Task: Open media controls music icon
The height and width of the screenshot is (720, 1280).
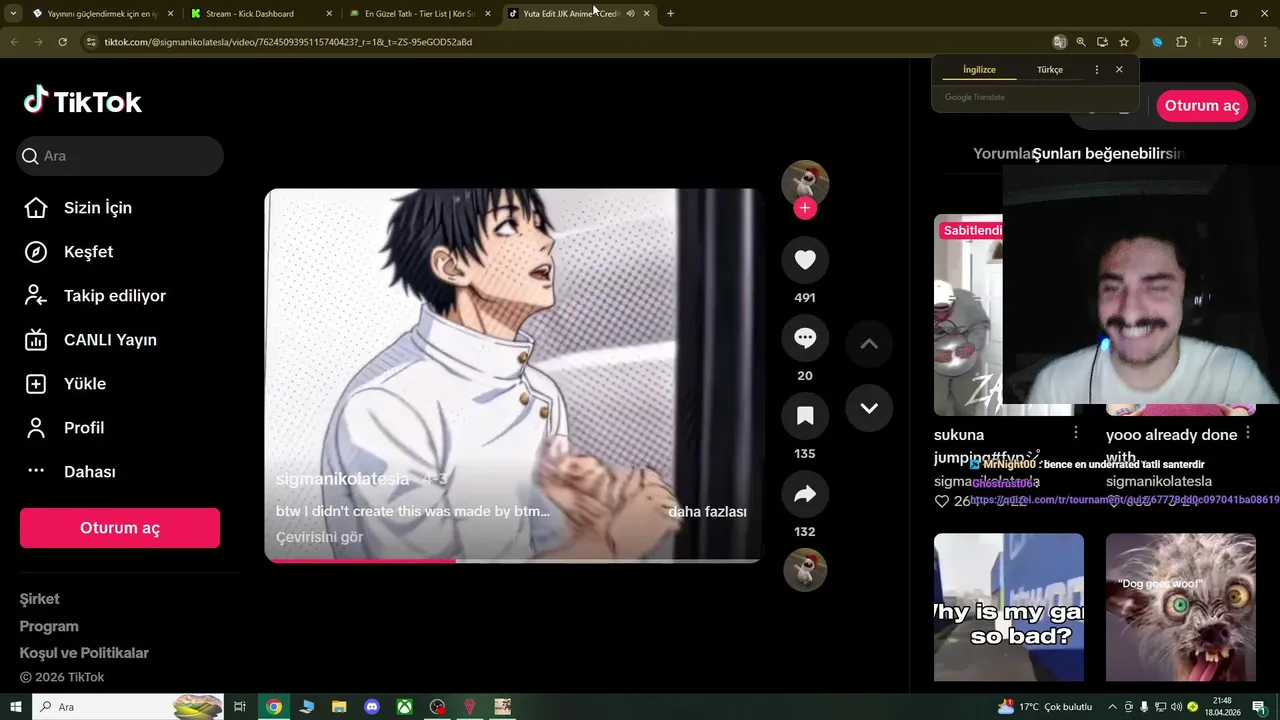Action: [1217, 42]
